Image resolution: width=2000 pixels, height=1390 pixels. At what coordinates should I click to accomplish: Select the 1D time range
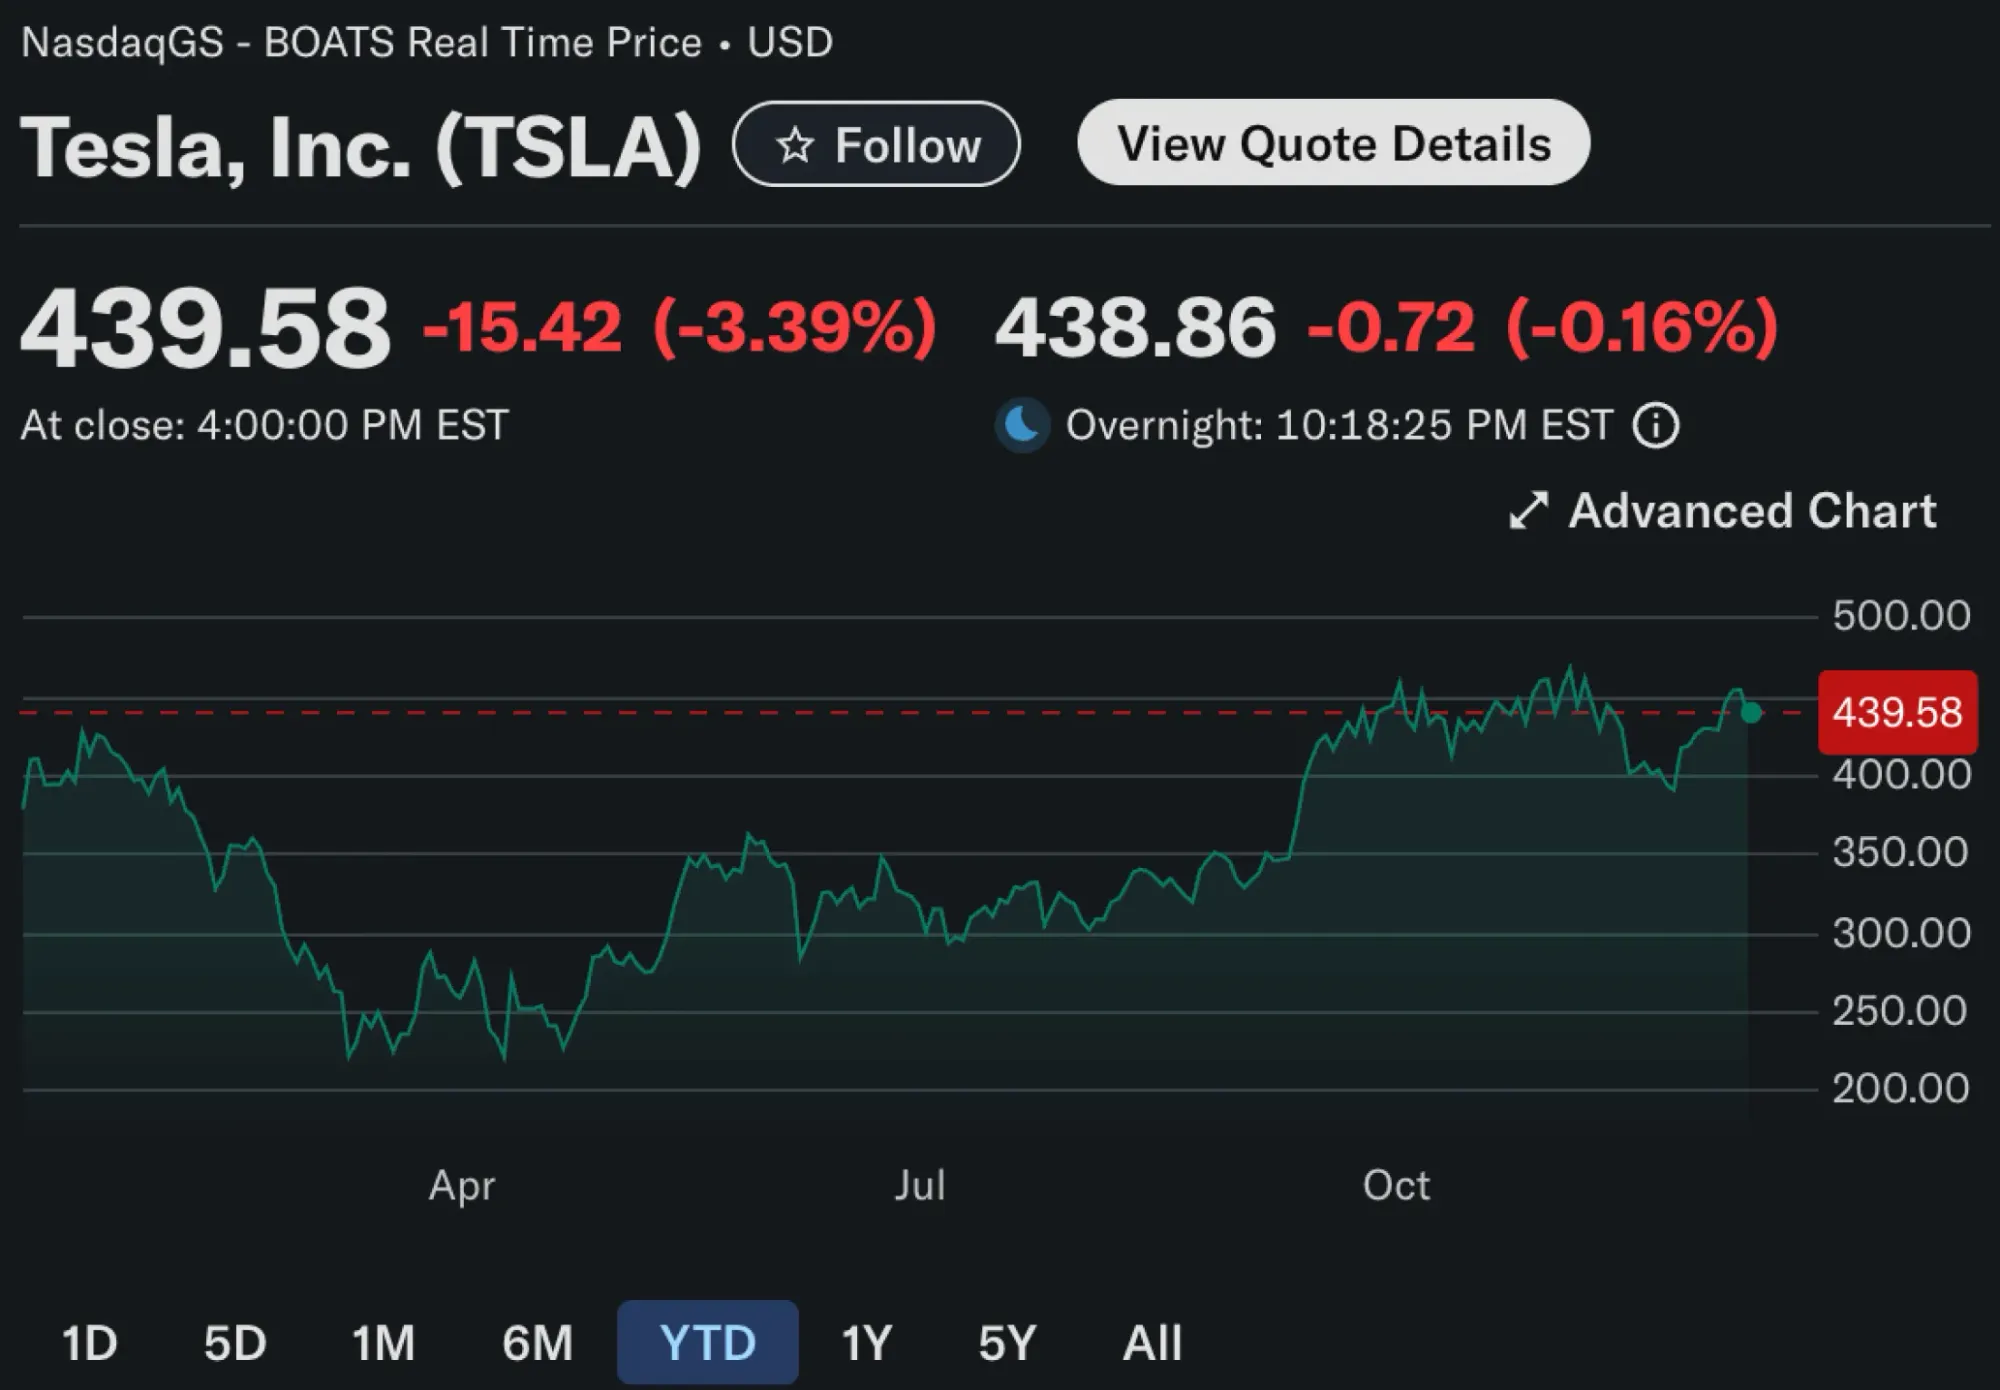[89, 1342]
